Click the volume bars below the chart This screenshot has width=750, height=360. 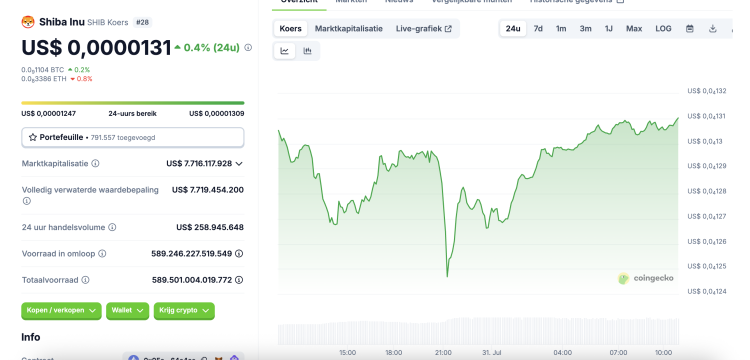point(478,331)
